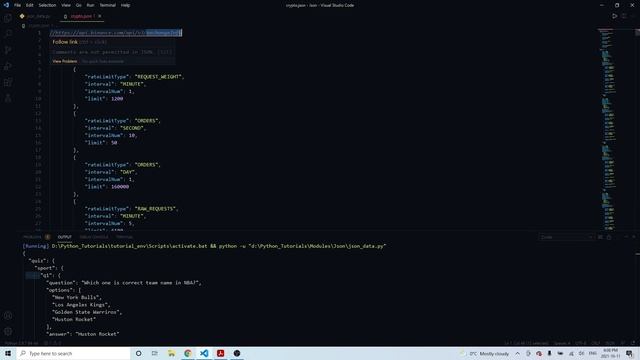Open the Selection menu

tap(47, 5)
